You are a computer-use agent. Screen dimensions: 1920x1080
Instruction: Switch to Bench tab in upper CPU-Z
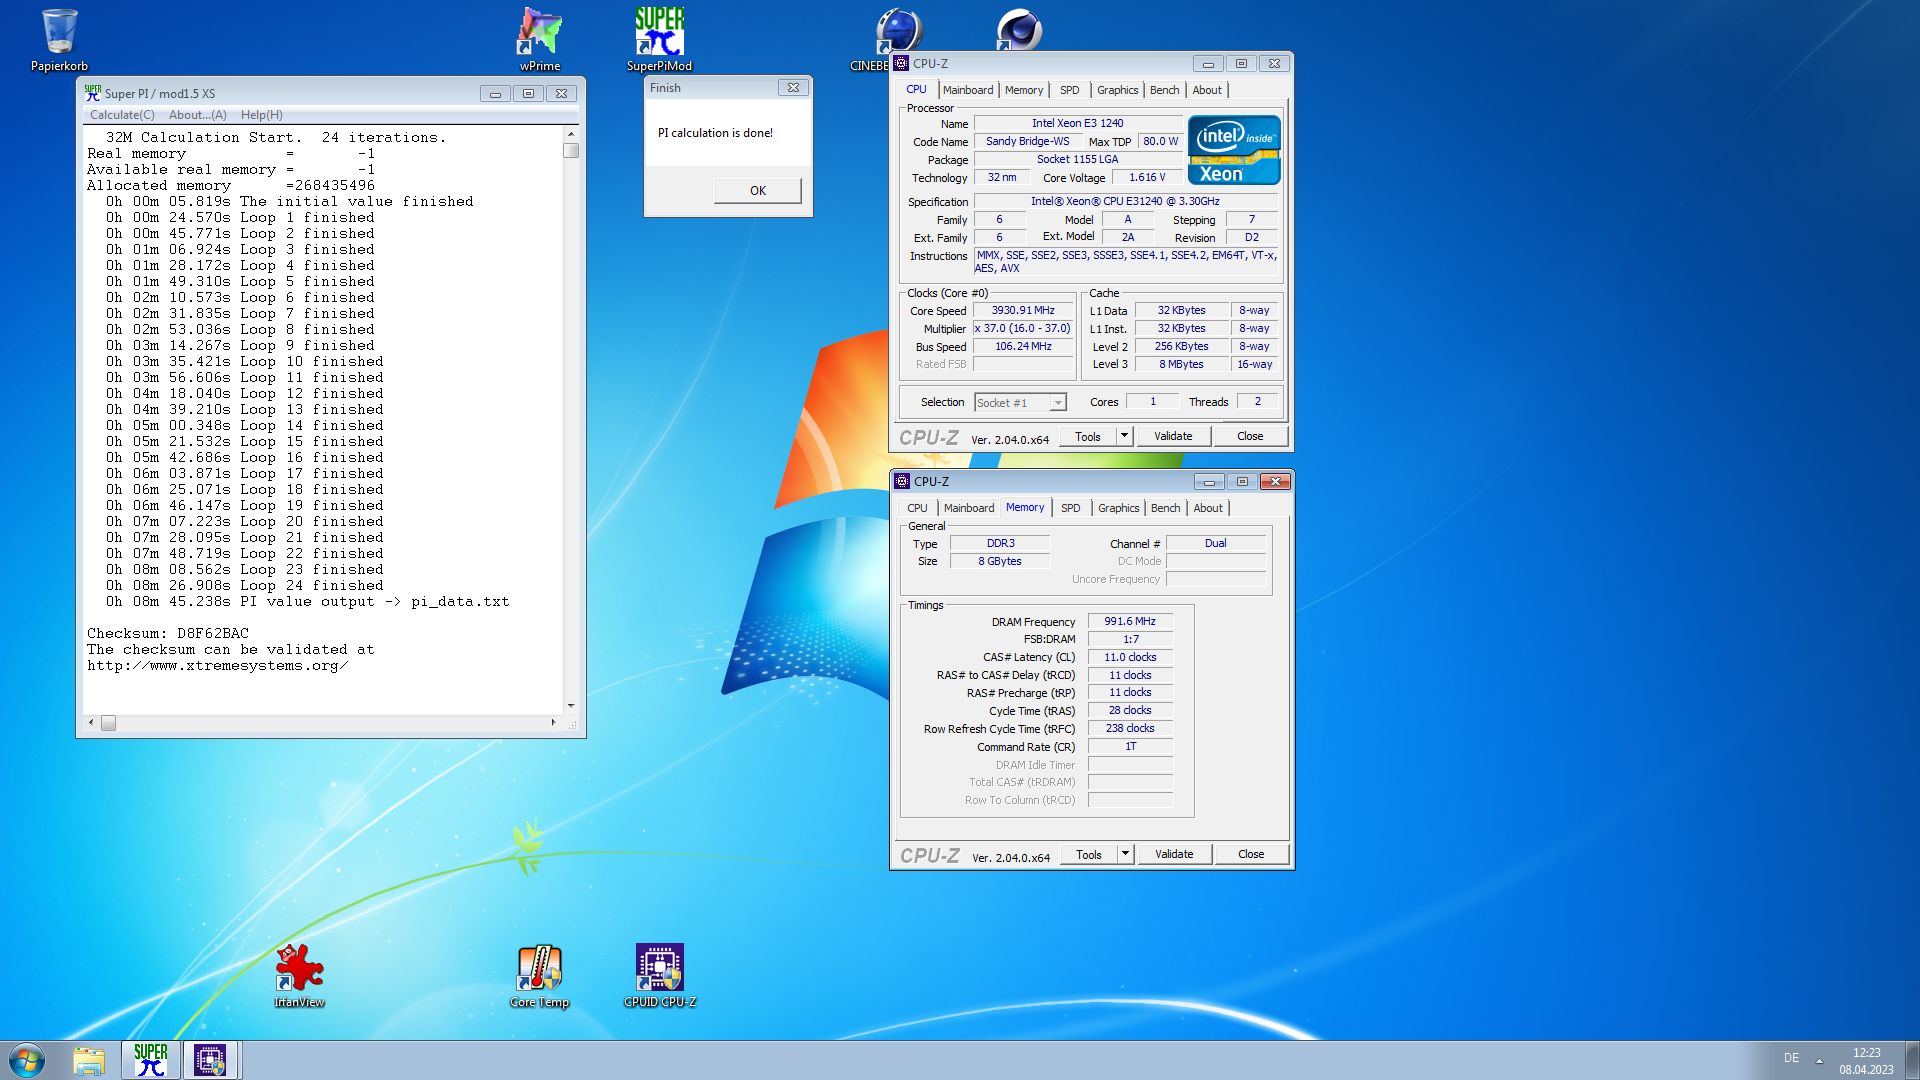click(1164, 90)
